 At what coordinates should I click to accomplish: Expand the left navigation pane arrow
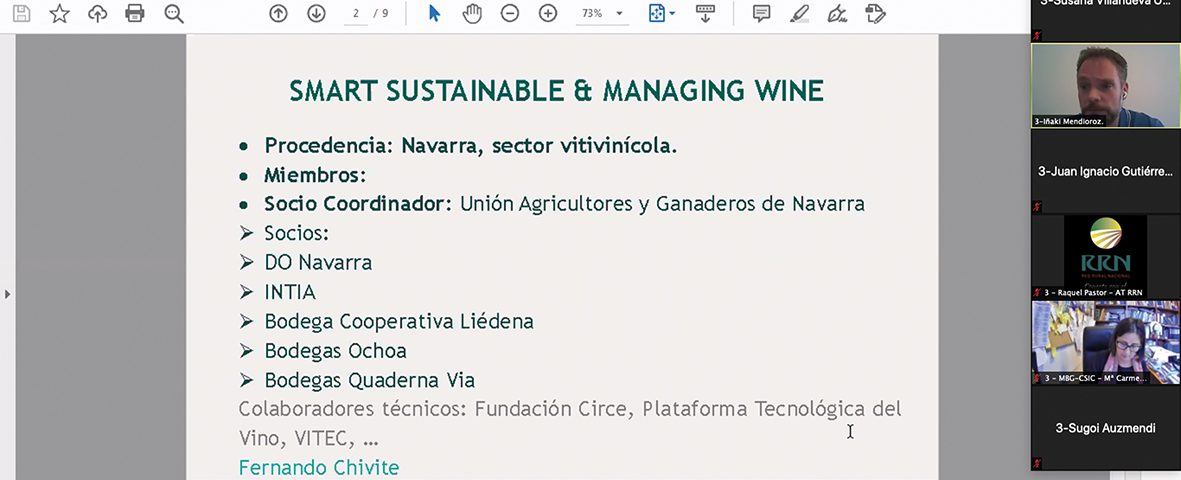[8, 294]
